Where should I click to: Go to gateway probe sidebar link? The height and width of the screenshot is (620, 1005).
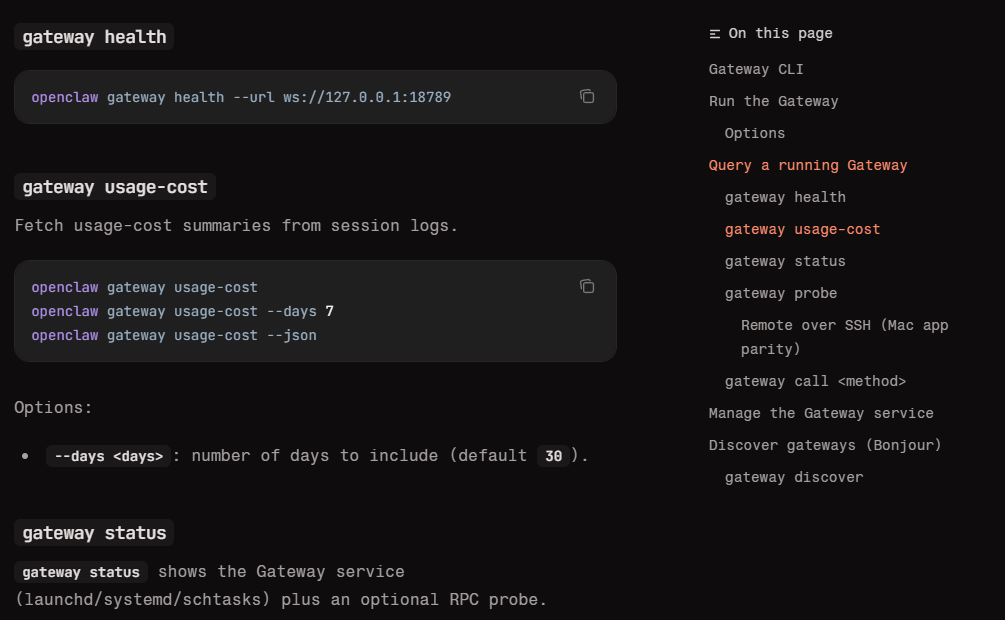(781, 294)
